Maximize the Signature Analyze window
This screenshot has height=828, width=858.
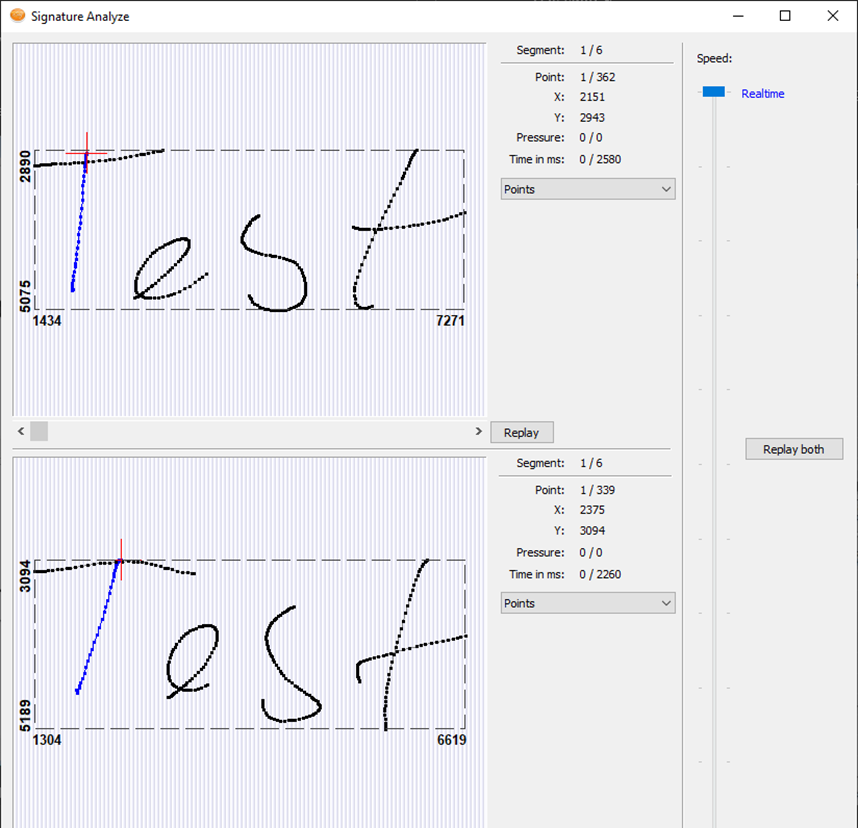point(785,16)
